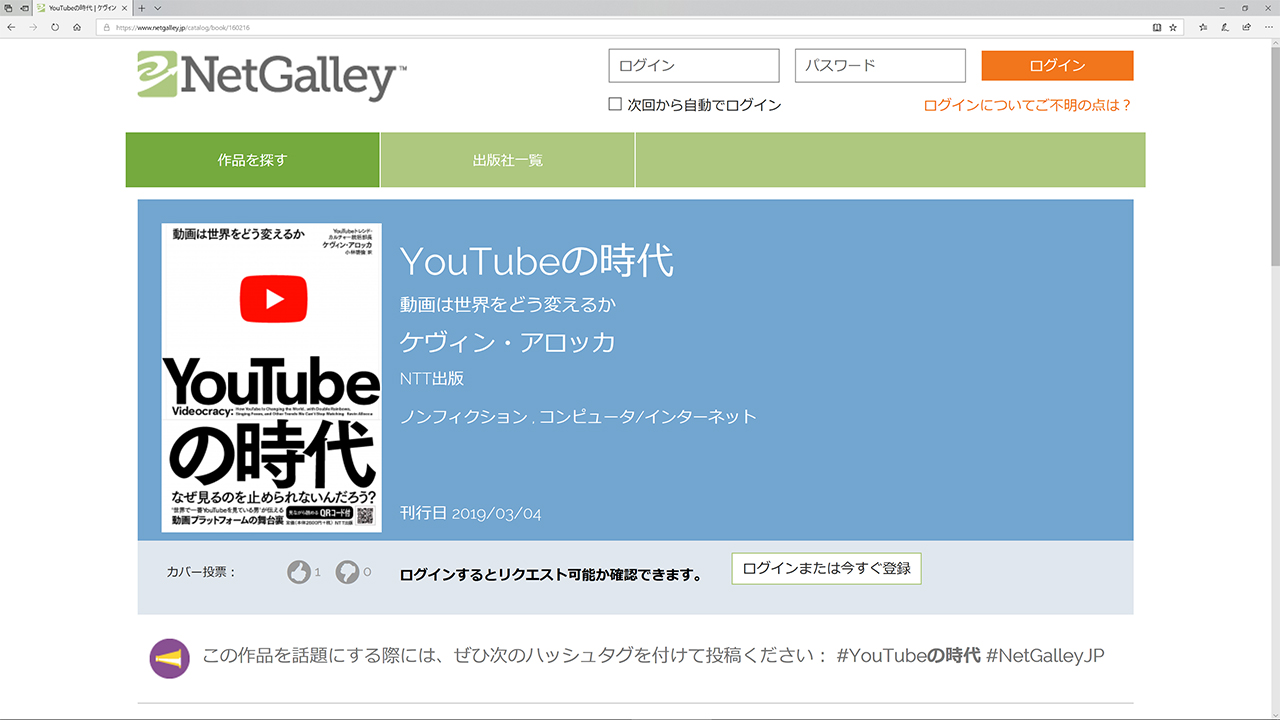Click the ケヴィン・アロッカ author name
The width and height of the screenshot is (1280, 720).
click(x=507, y=342)
